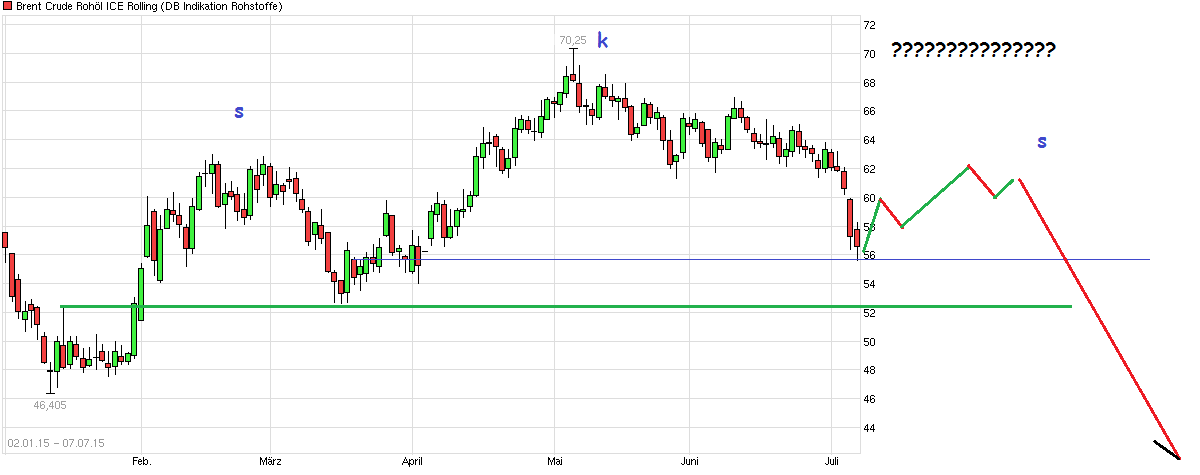Viewport: 1200px width, 475px height.
Task: Click the '44' value on the price axis
Action: [870, 428]
